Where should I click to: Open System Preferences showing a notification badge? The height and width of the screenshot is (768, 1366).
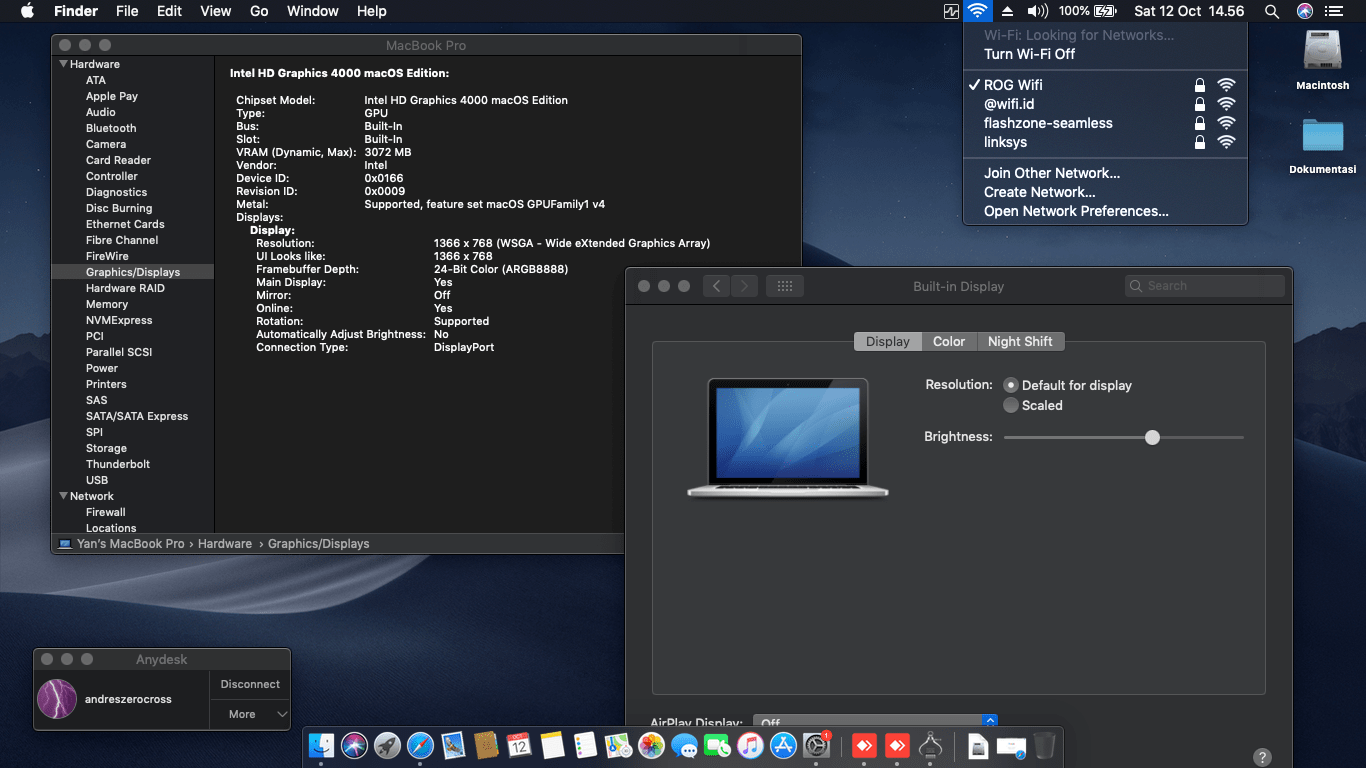[x=817, y=746]
